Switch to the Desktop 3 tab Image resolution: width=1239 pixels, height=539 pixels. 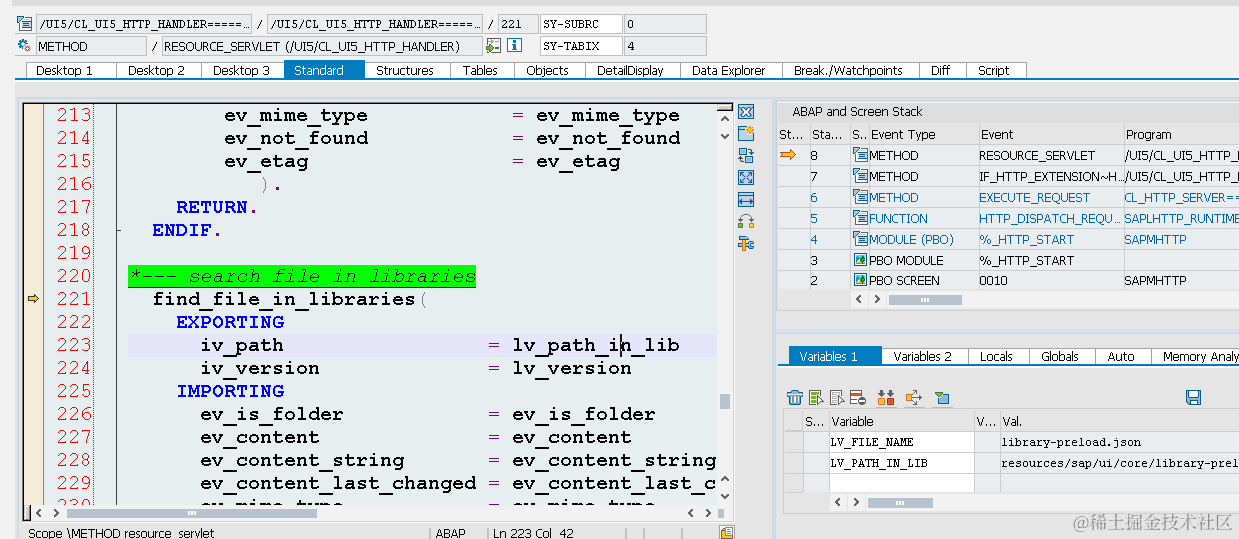point(242,70)
